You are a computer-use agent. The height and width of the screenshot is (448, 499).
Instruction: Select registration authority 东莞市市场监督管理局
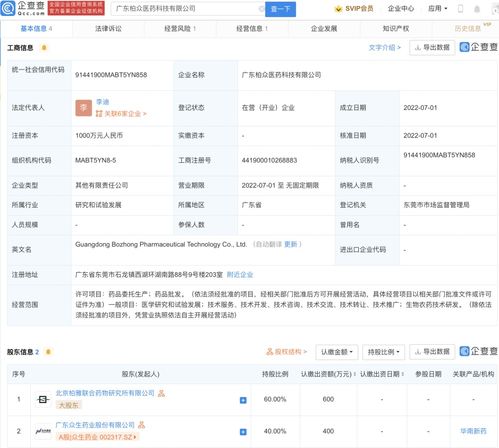click(436, 205)
